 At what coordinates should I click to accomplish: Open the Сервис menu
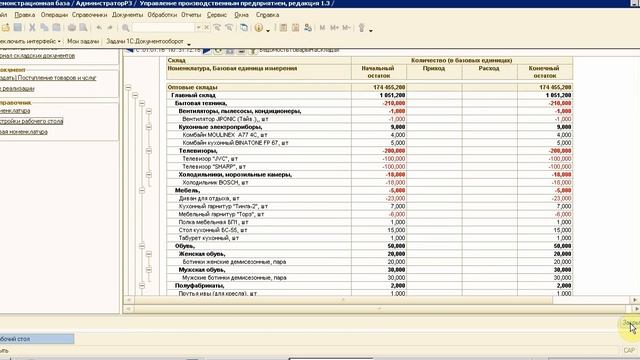point(217,15)
